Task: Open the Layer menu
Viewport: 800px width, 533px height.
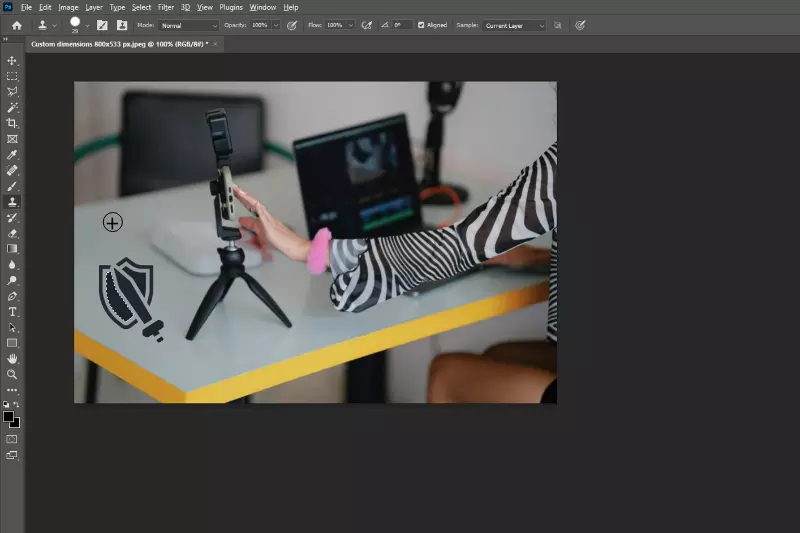Action: click(x=94, y=8)
